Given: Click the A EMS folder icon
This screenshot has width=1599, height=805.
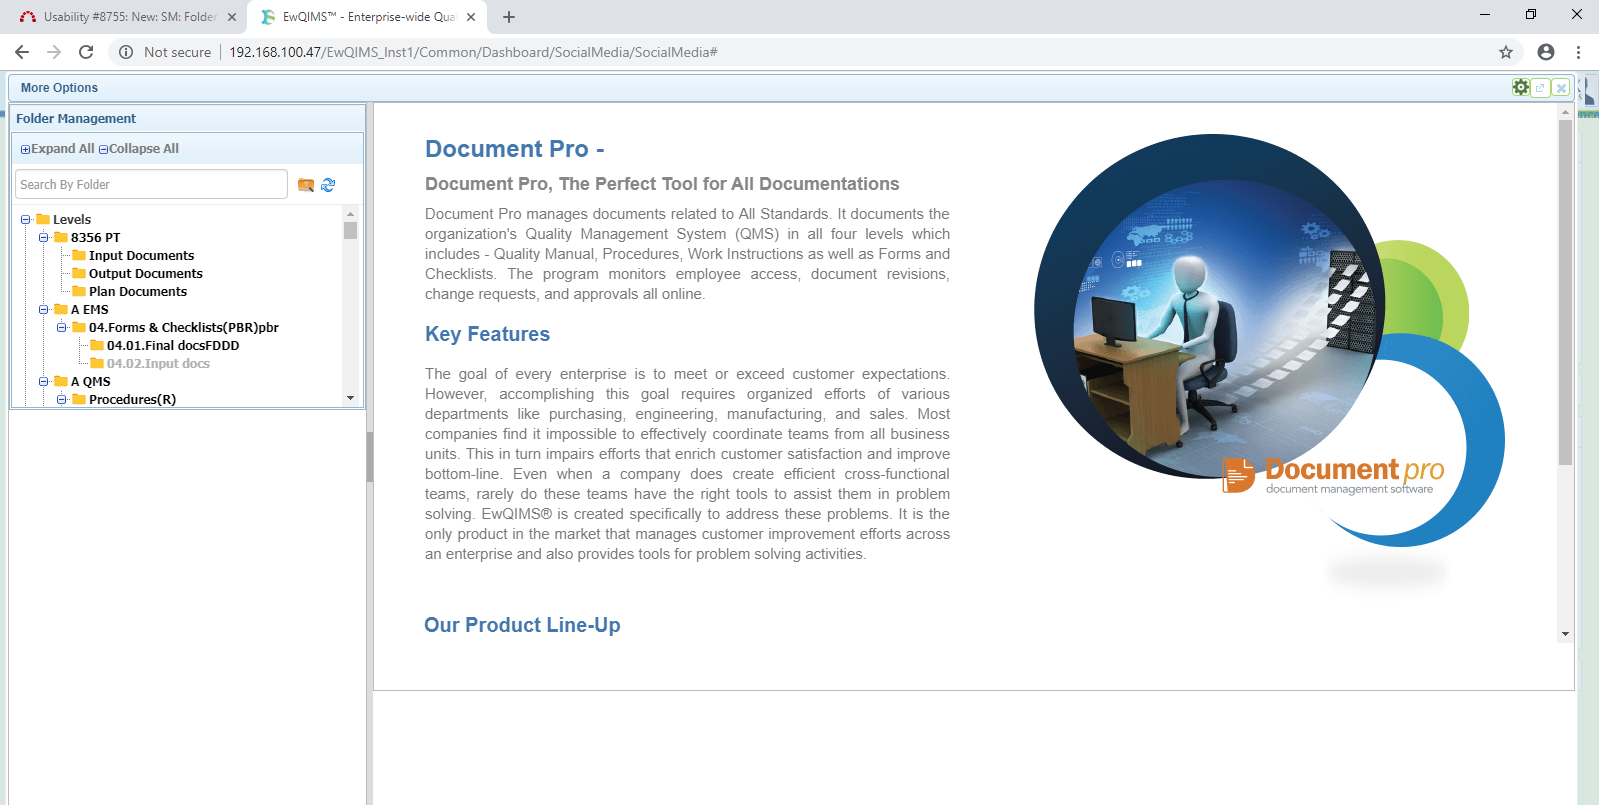Looking at the screenshot, I should tap(61, 309).
